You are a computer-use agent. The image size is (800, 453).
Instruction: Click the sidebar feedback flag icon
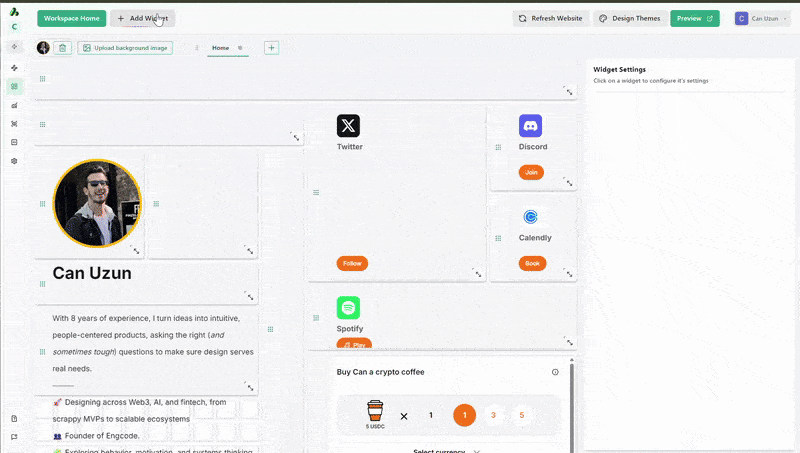tap(14, 437)
